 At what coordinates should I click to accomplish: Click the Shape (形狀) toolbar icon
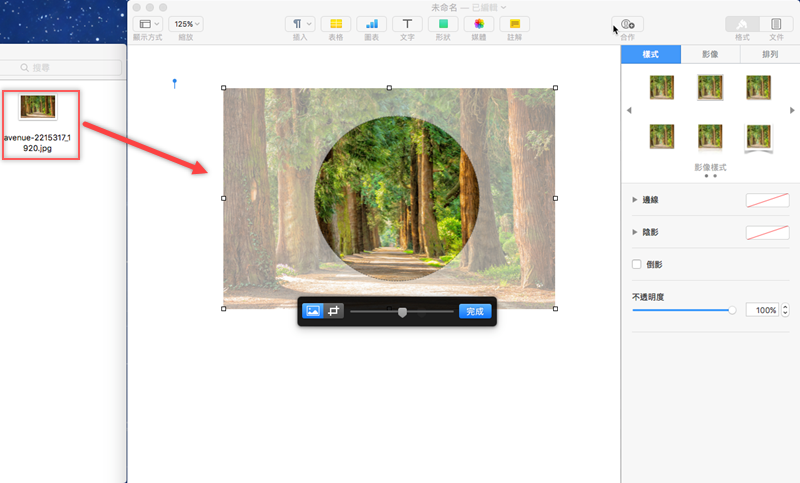pos(442,24)
